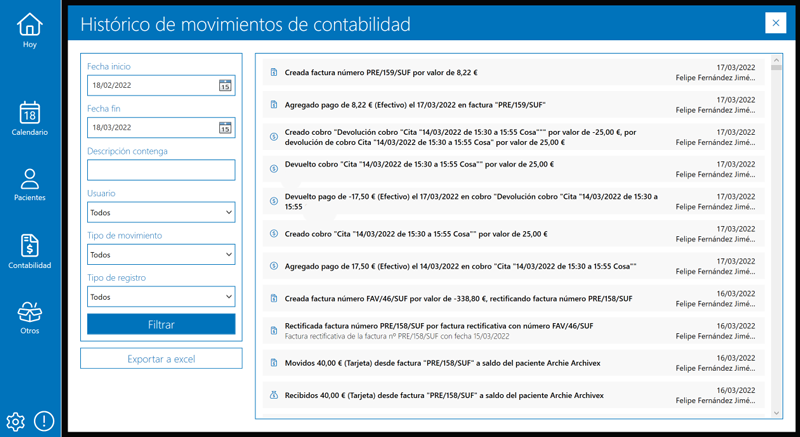Focus the Descripción contenga text field
This screenshot has width=800, height=437.
[161, 170]
